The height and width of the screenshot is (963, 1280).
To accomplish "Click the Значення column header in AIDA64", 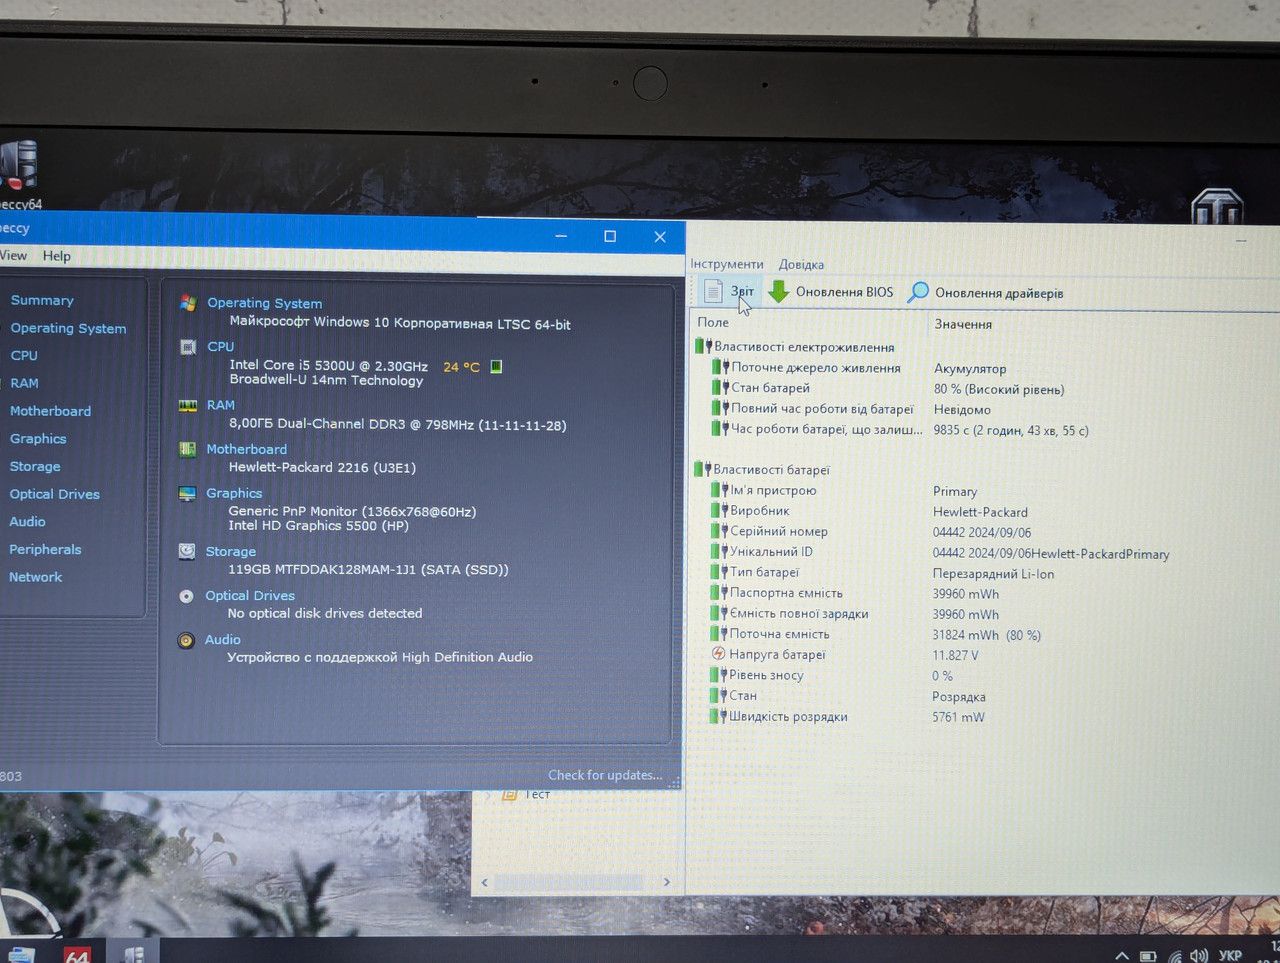I will click(x=963, y=324).
